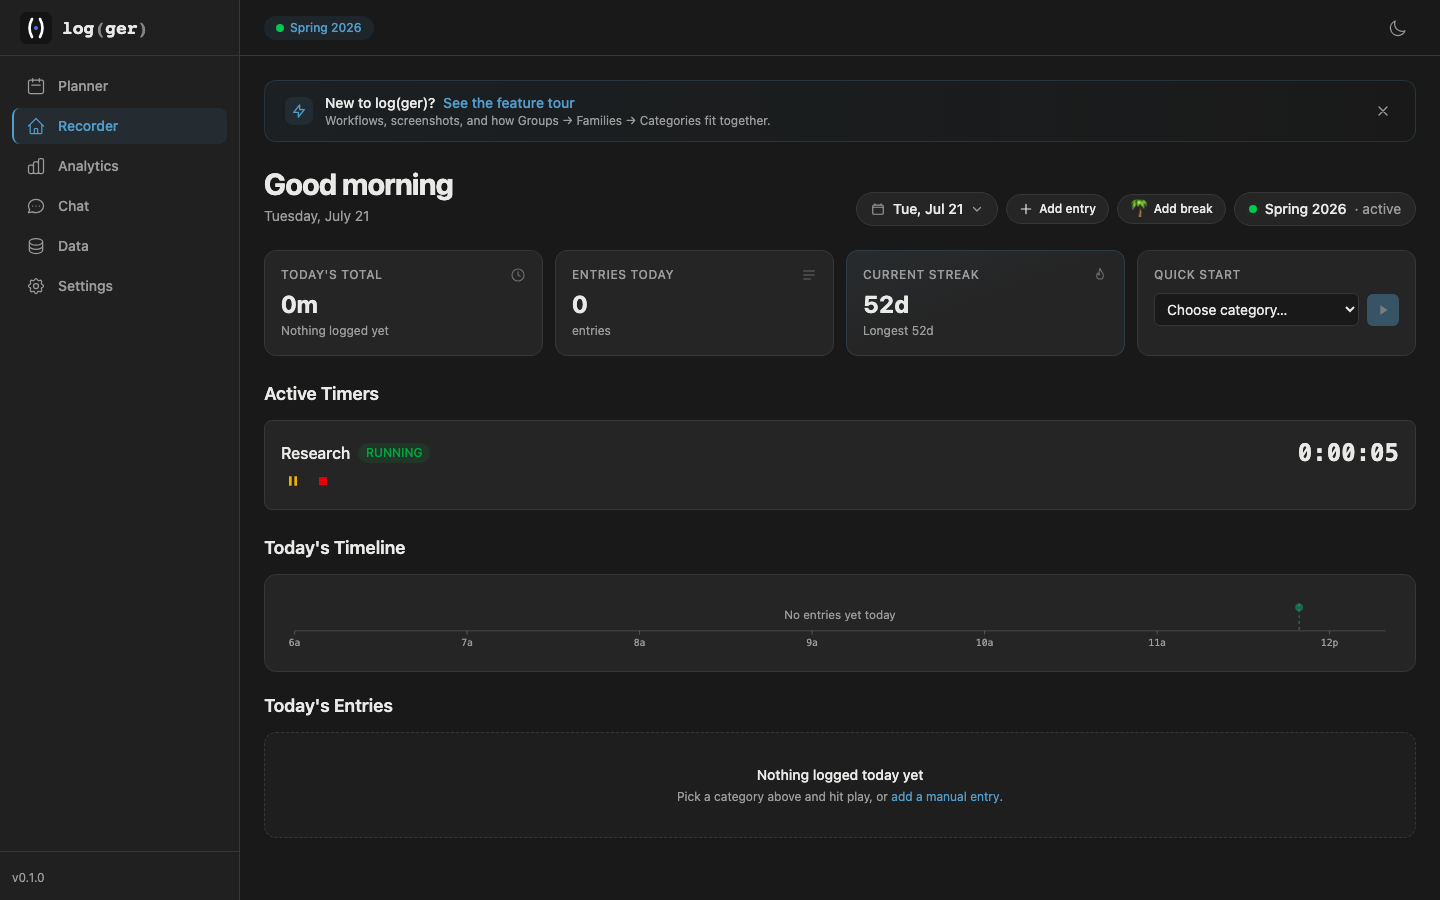Click the 52d streak value
This screenshot has width=1440, height=900.
pos(886,305)
